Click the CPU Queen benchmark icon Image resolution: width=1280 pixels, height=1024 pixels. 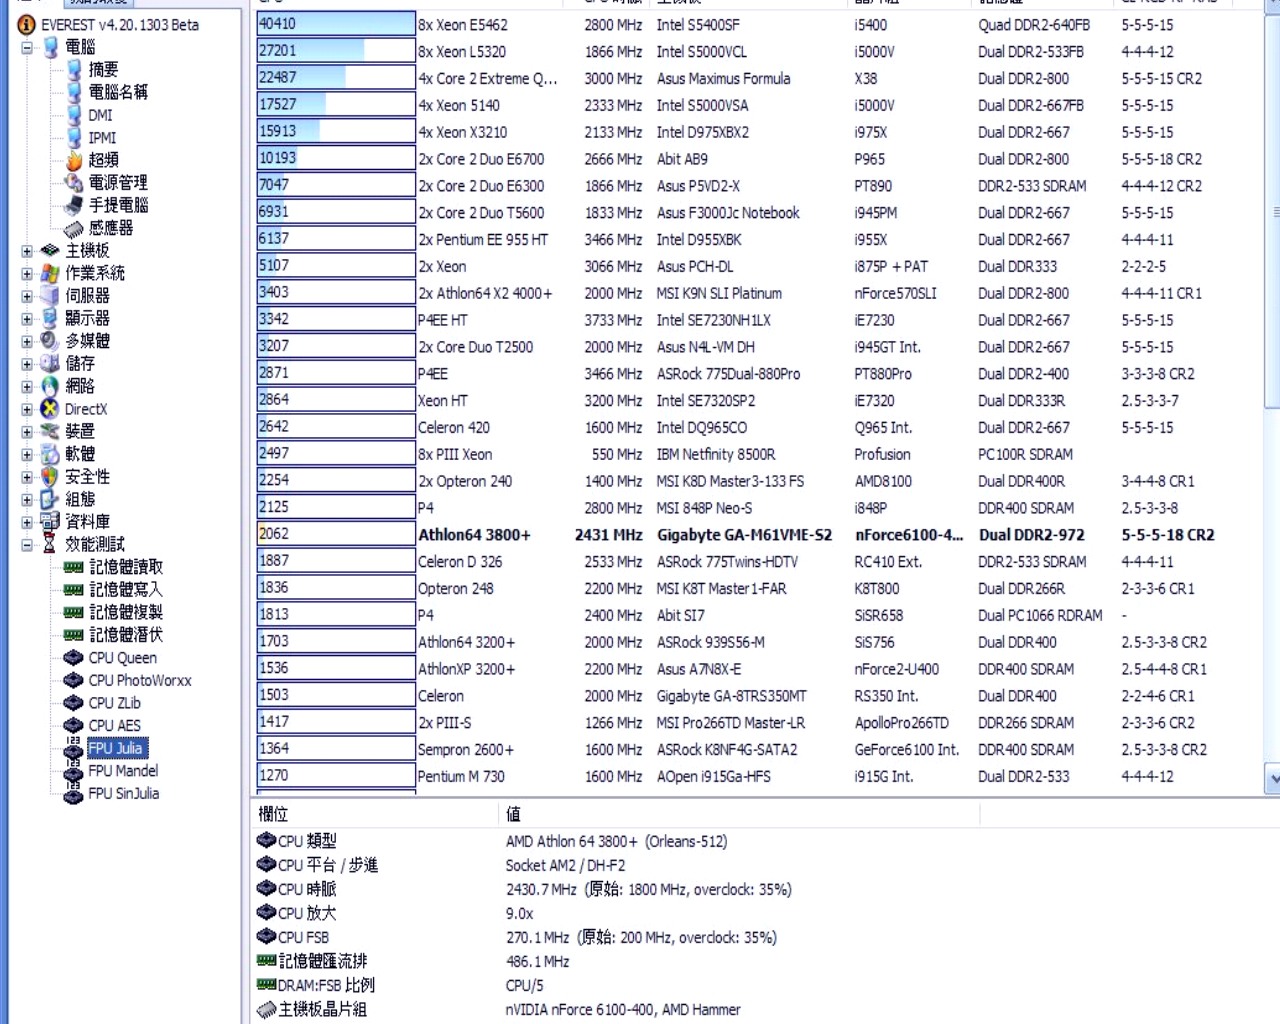[74, 658]
